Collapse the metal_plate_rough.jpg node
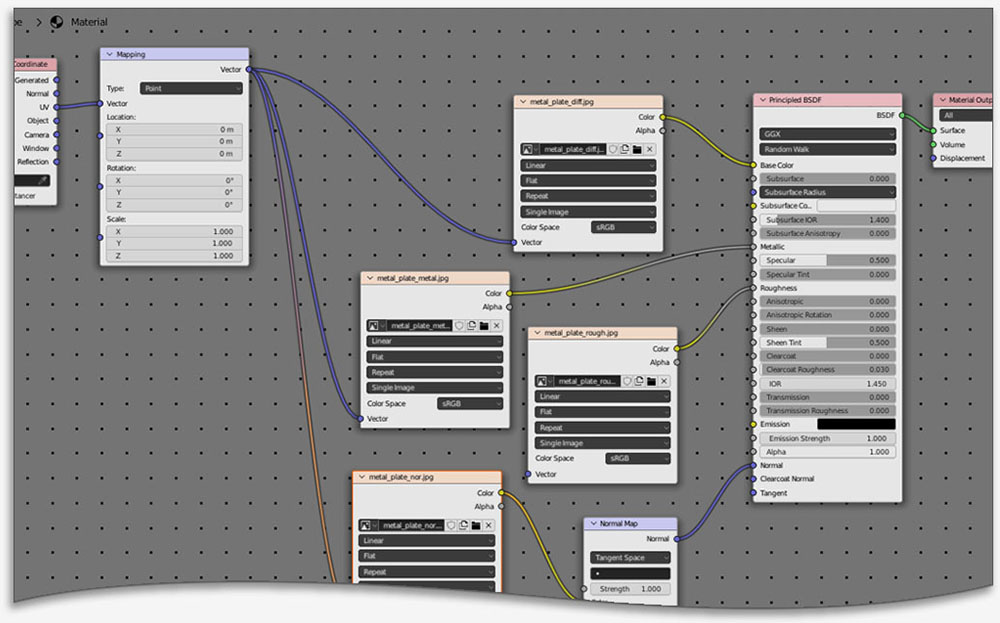 pyautogui.click(x=536, y=333)
